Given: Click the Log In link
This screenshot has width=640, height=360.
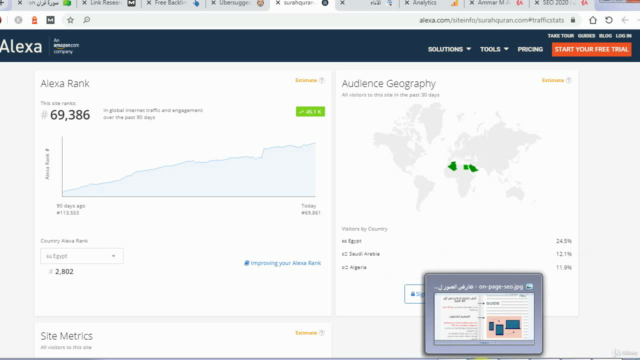Looking at the screenshot, I should pyautogui.click(x=624, y=36).
